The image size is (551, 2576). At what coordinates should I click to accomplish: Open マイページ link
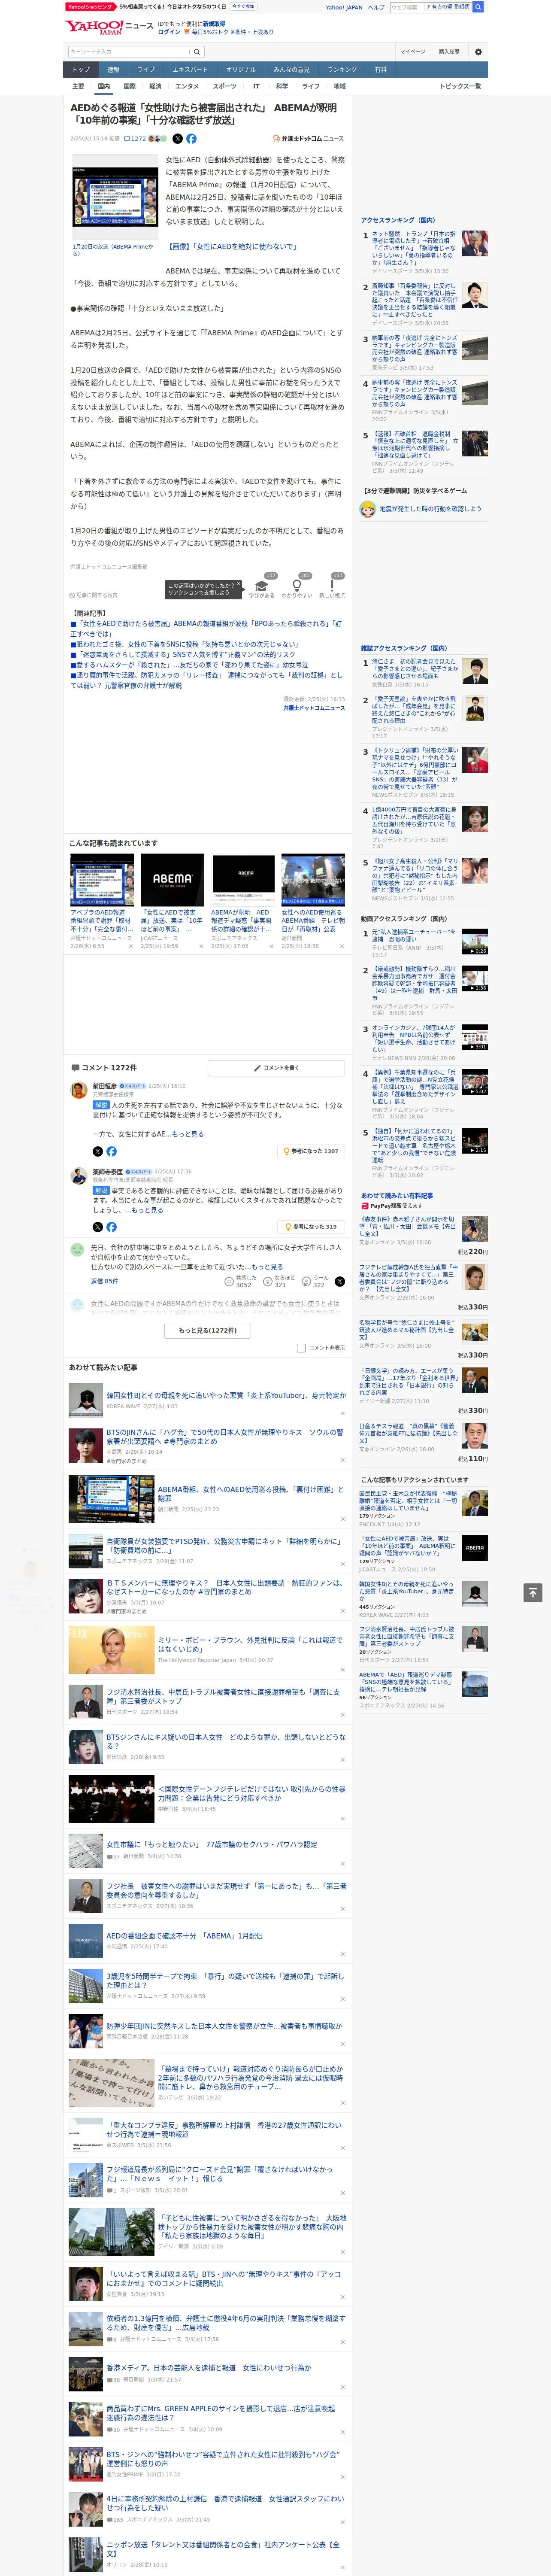[x=412, y=51]
